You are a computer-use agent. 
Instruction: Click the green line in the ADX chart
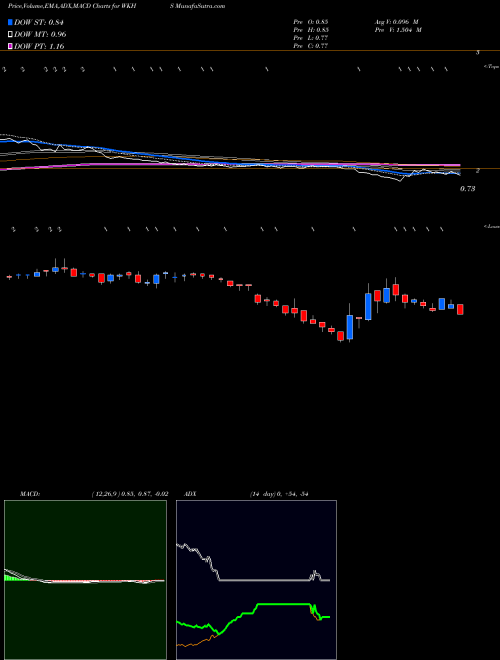282,604
